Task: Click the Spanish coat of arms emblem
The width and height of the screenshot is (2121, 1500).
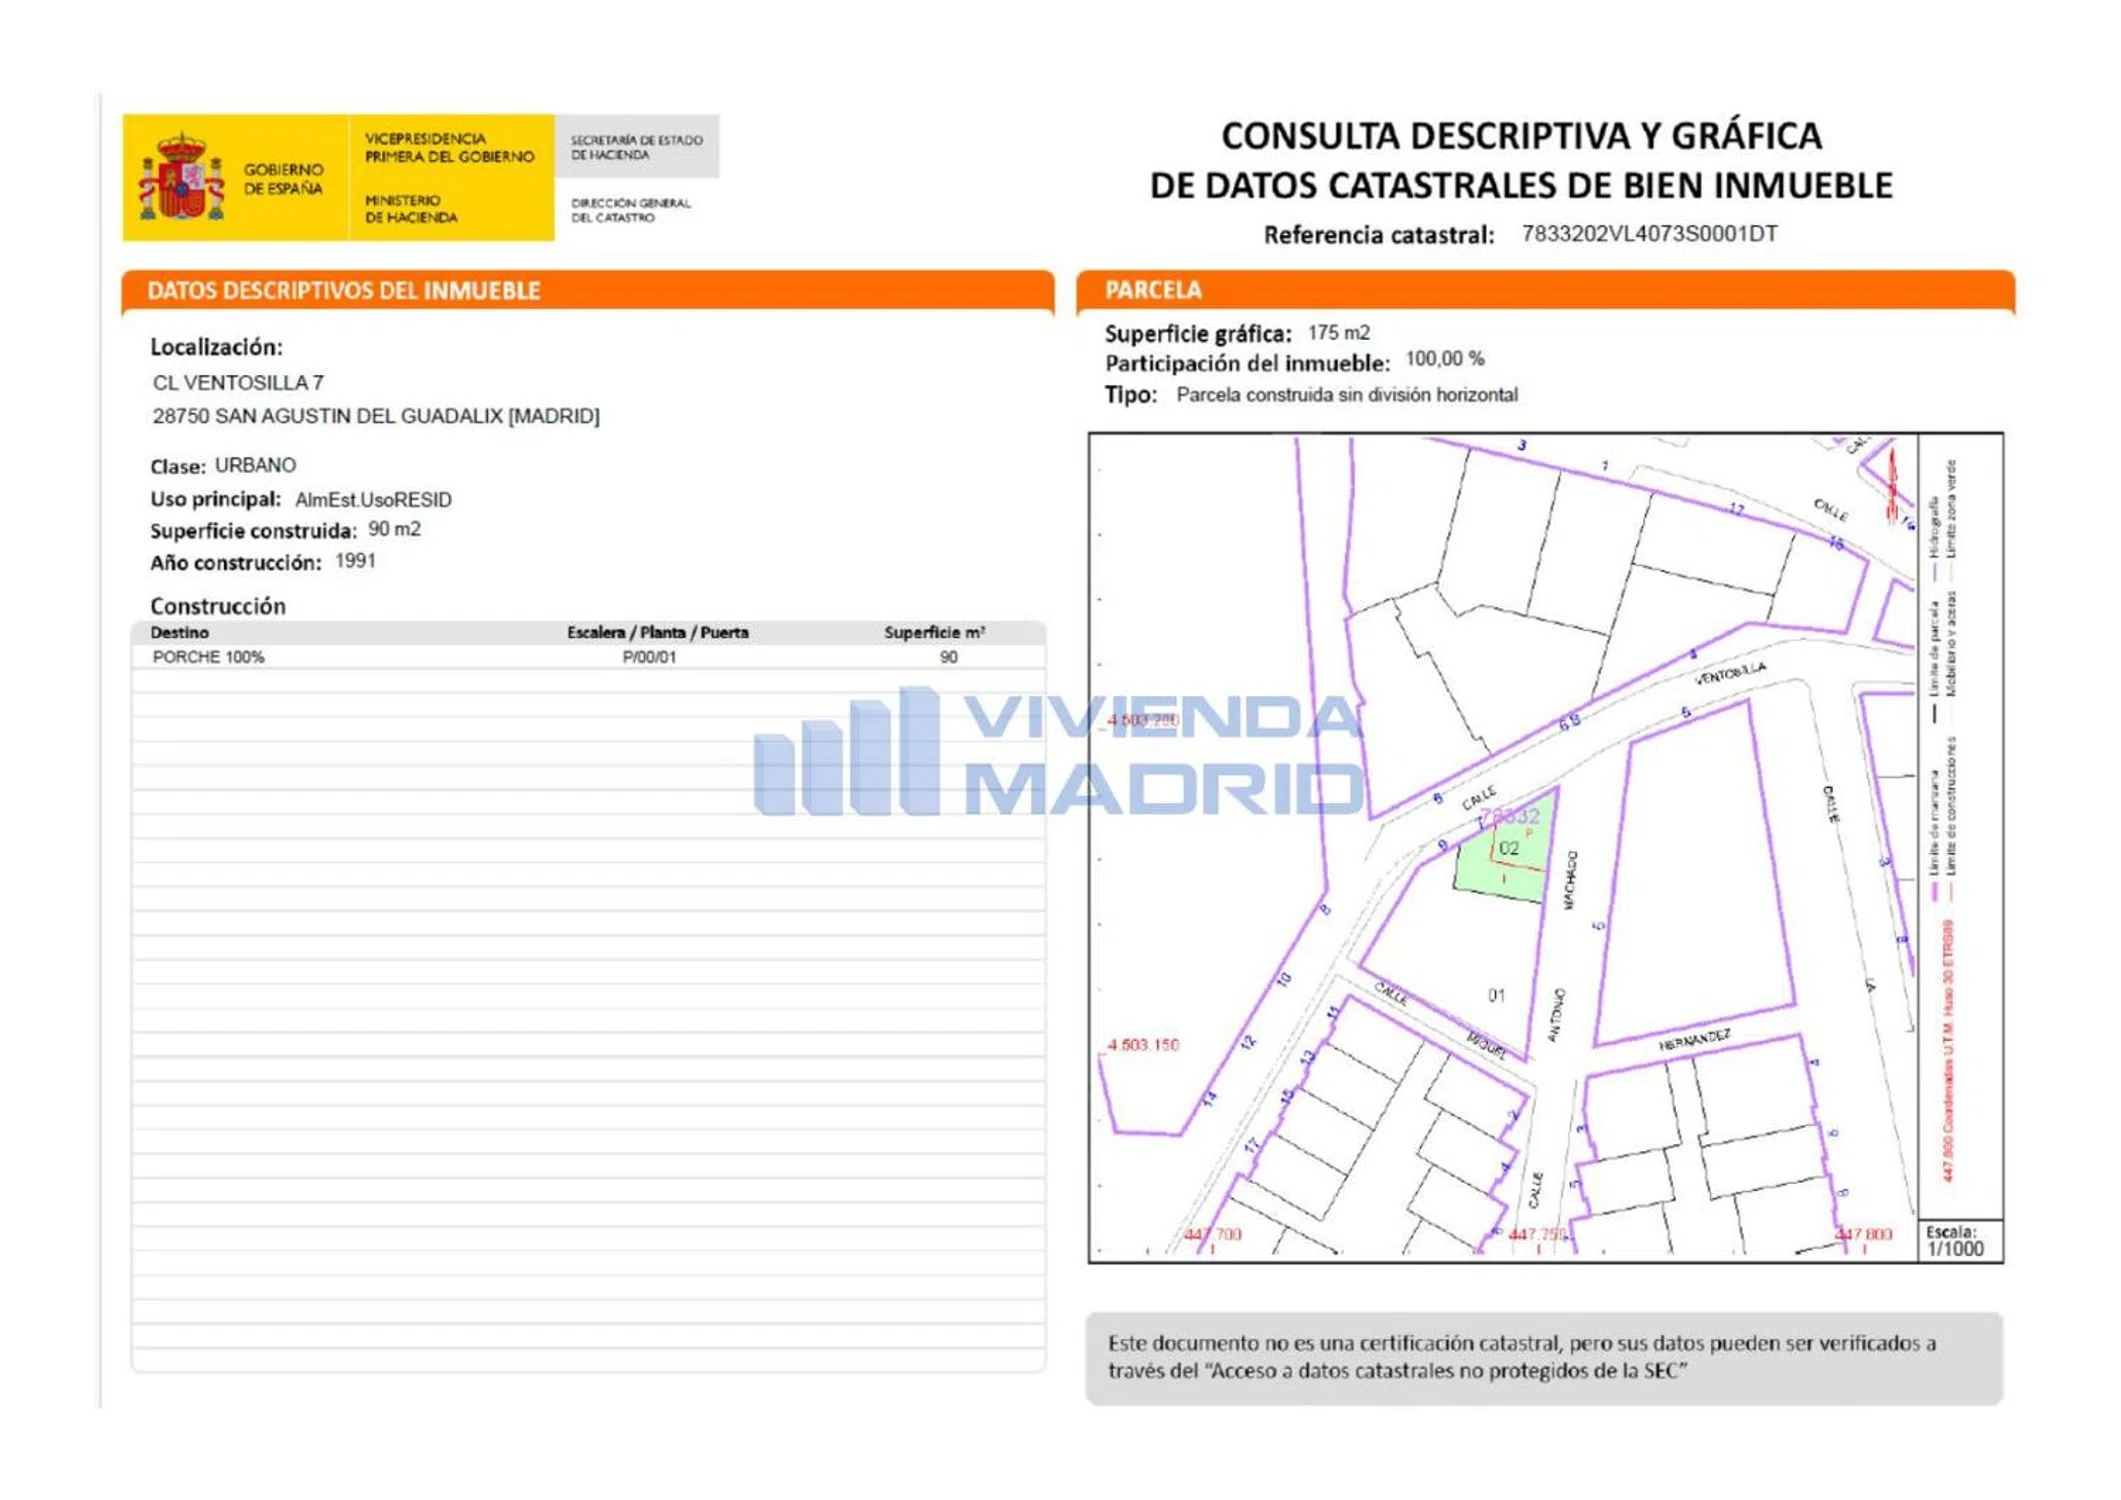Action: 181,177
